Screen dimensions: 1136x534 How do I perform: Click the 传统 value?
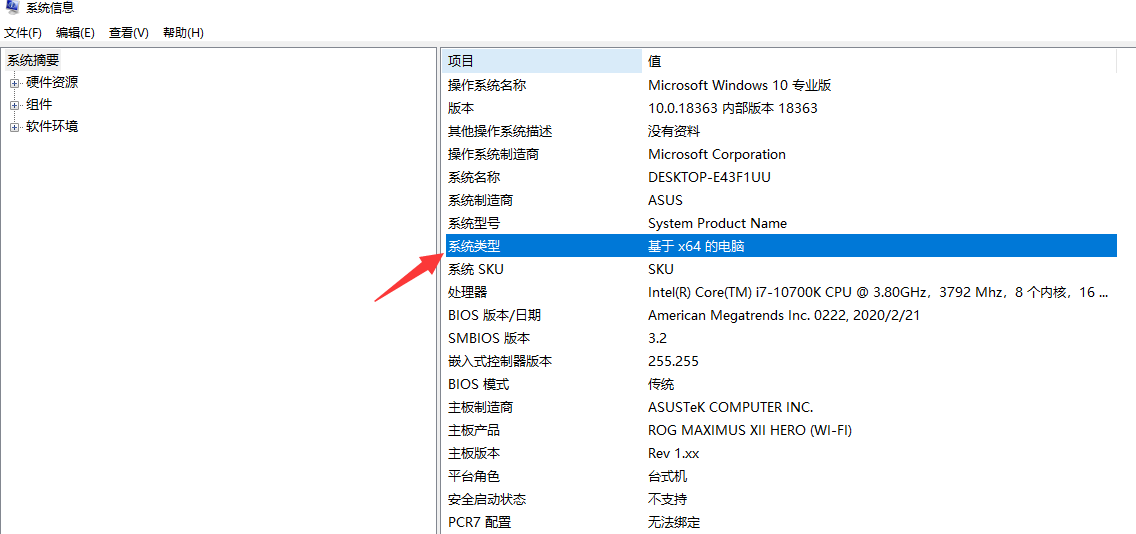[661, 384]
